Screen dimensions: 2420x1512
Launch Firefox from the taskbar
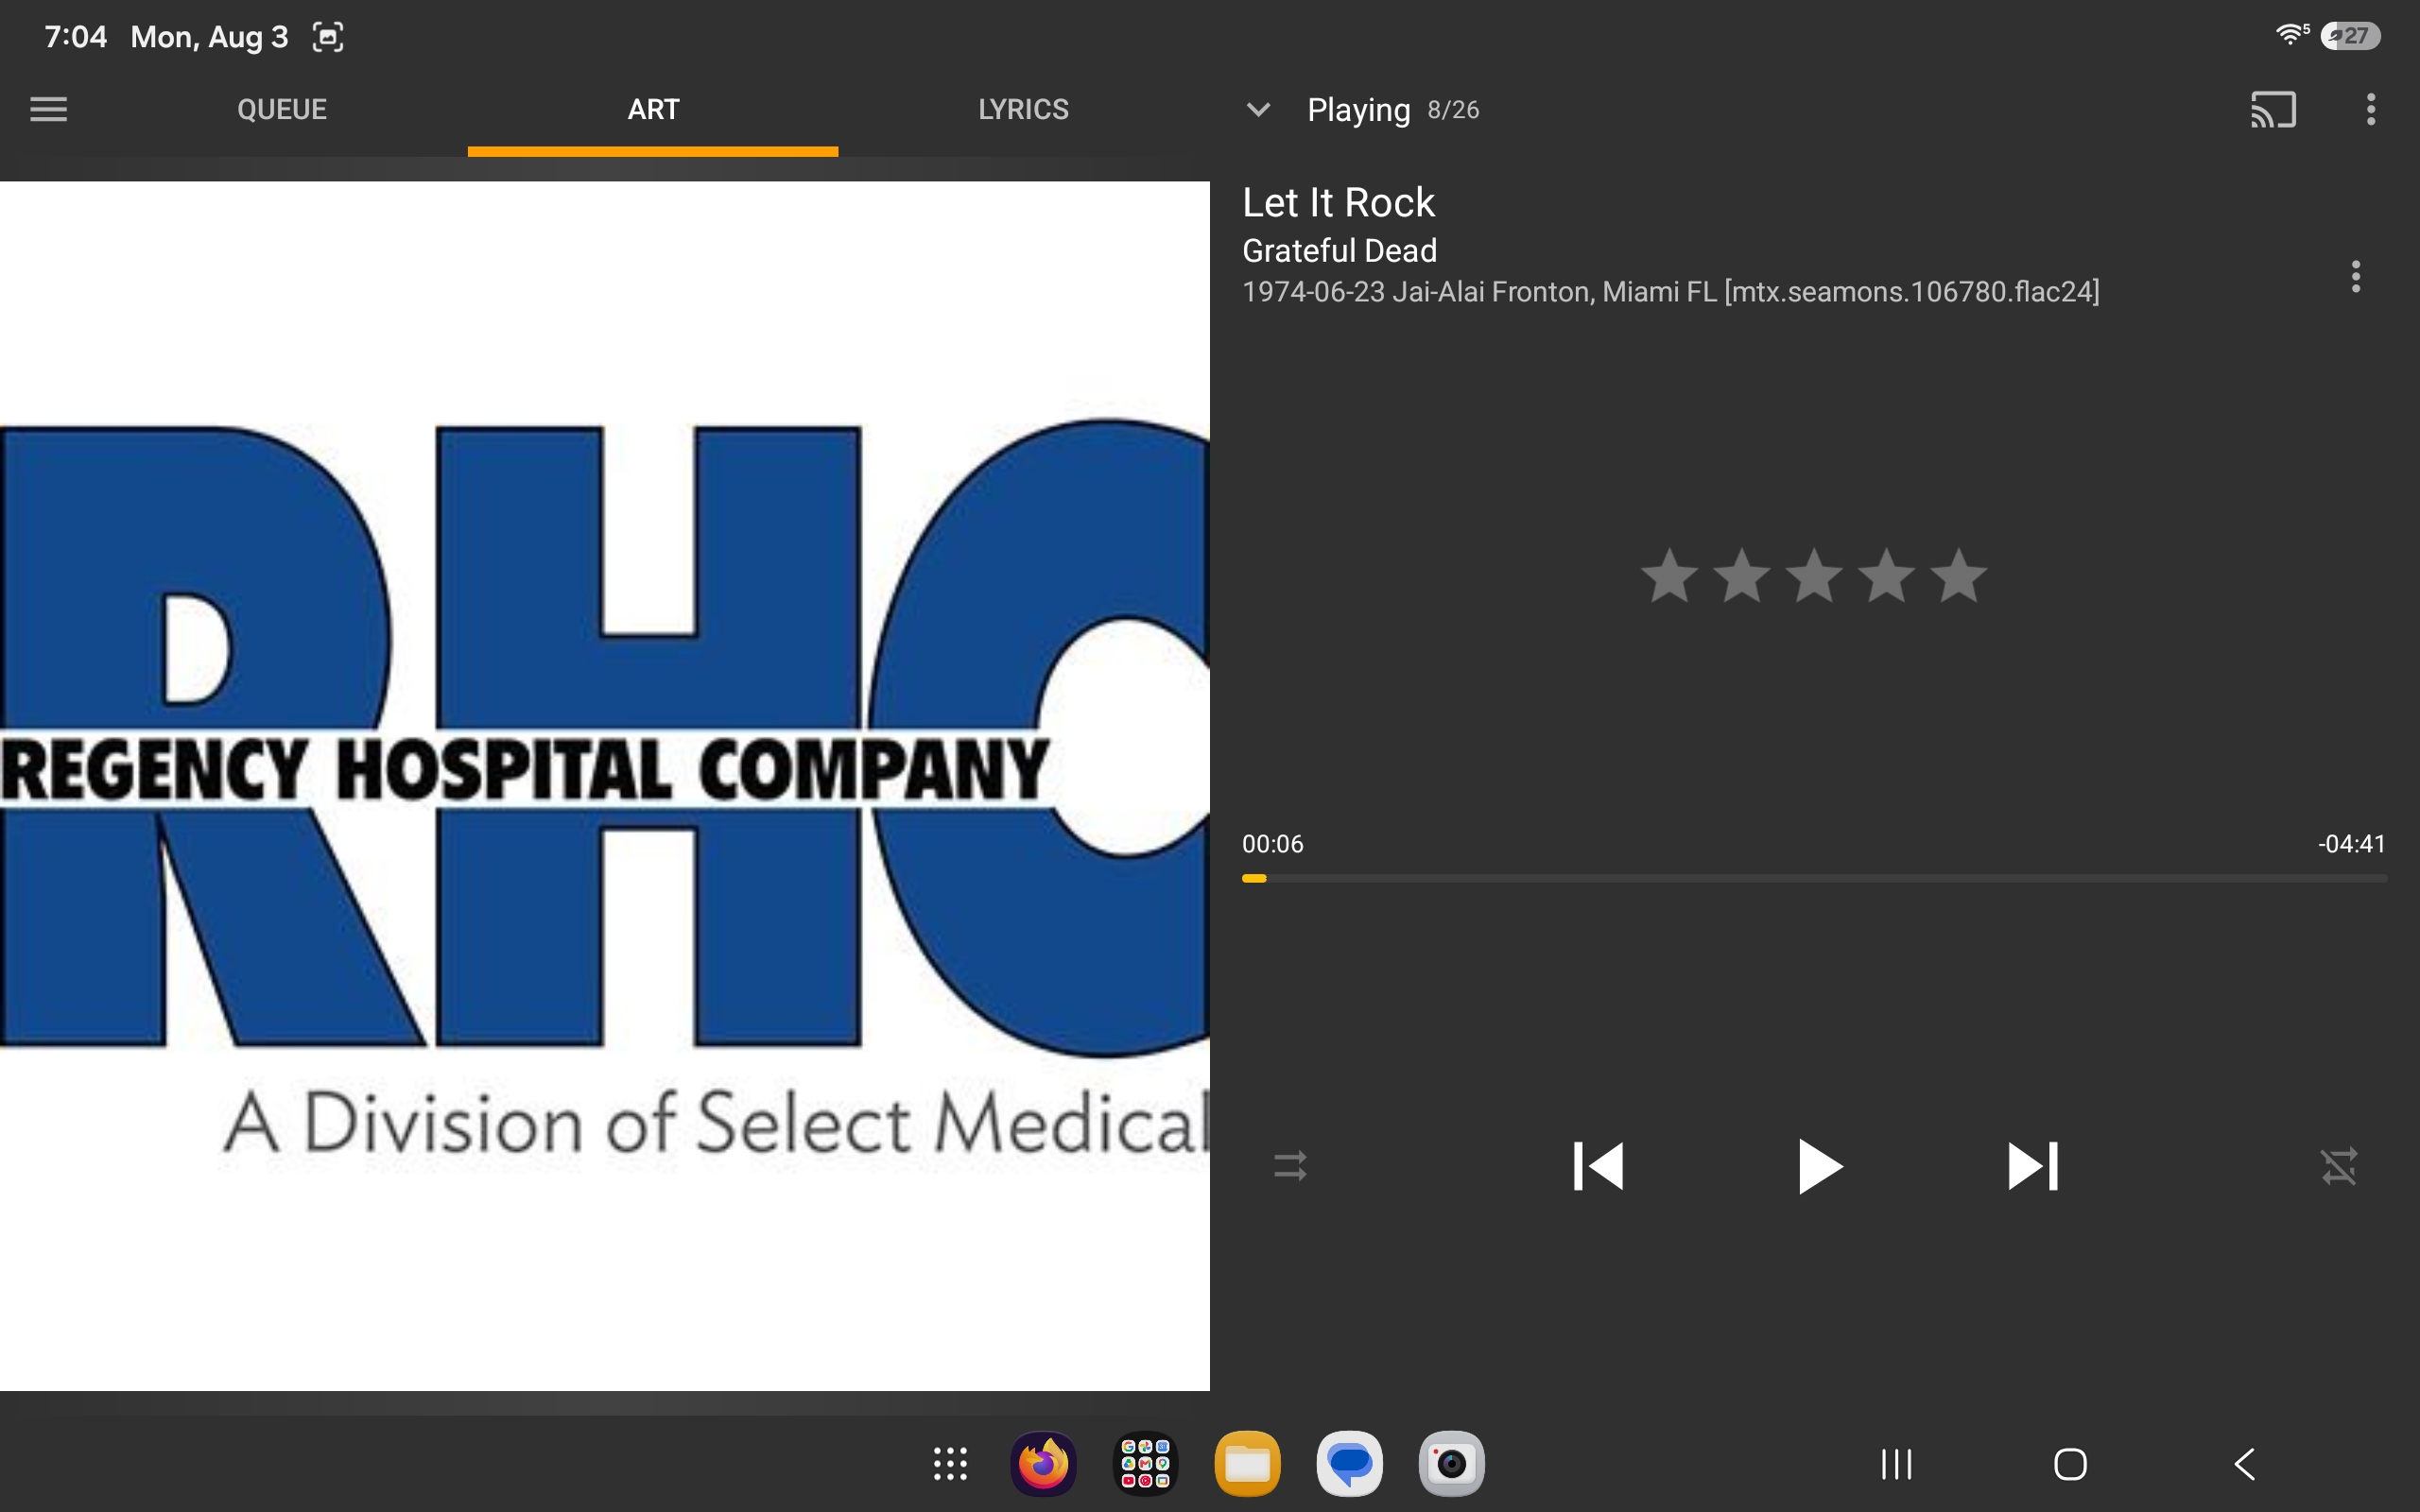[1043, 1464]
